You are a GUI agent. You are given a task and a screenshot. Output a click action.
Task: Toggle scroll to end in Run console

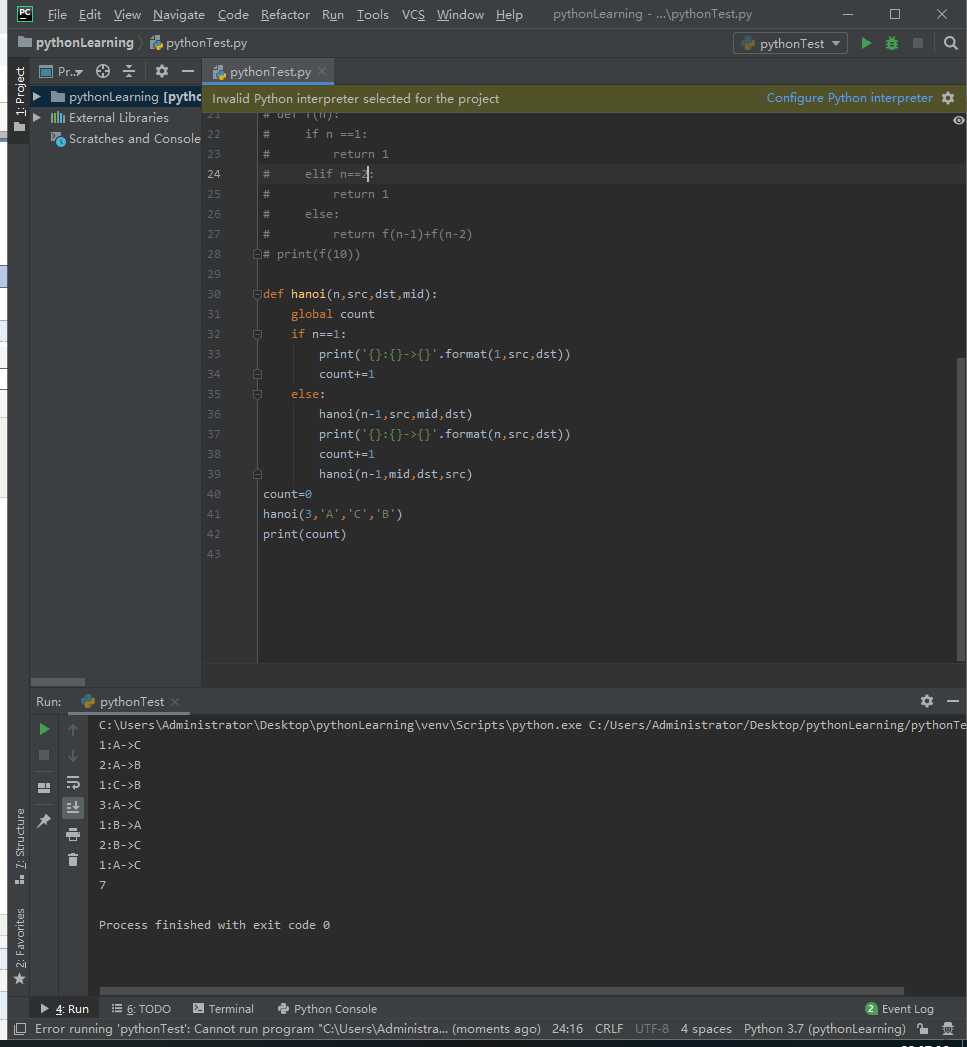pos(73,808)
